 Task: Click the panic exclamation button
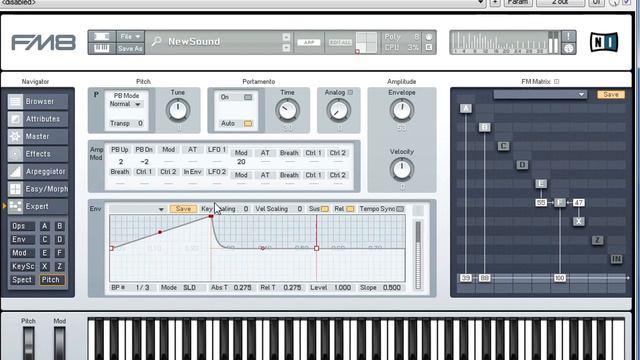pyautogui.click(x=568, y=36)
